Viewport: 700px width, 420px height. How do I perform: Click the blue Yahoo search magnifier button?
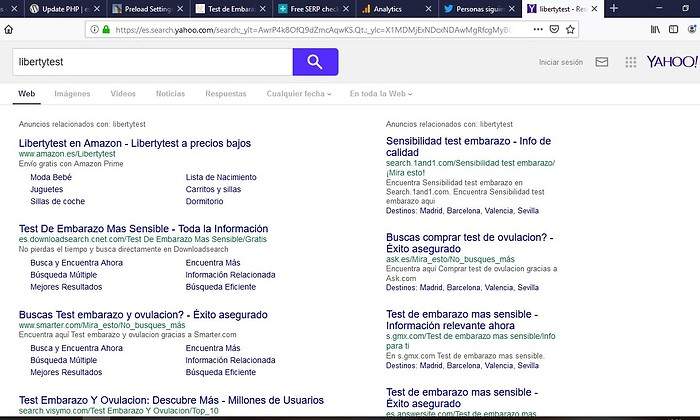pos(315,62)
